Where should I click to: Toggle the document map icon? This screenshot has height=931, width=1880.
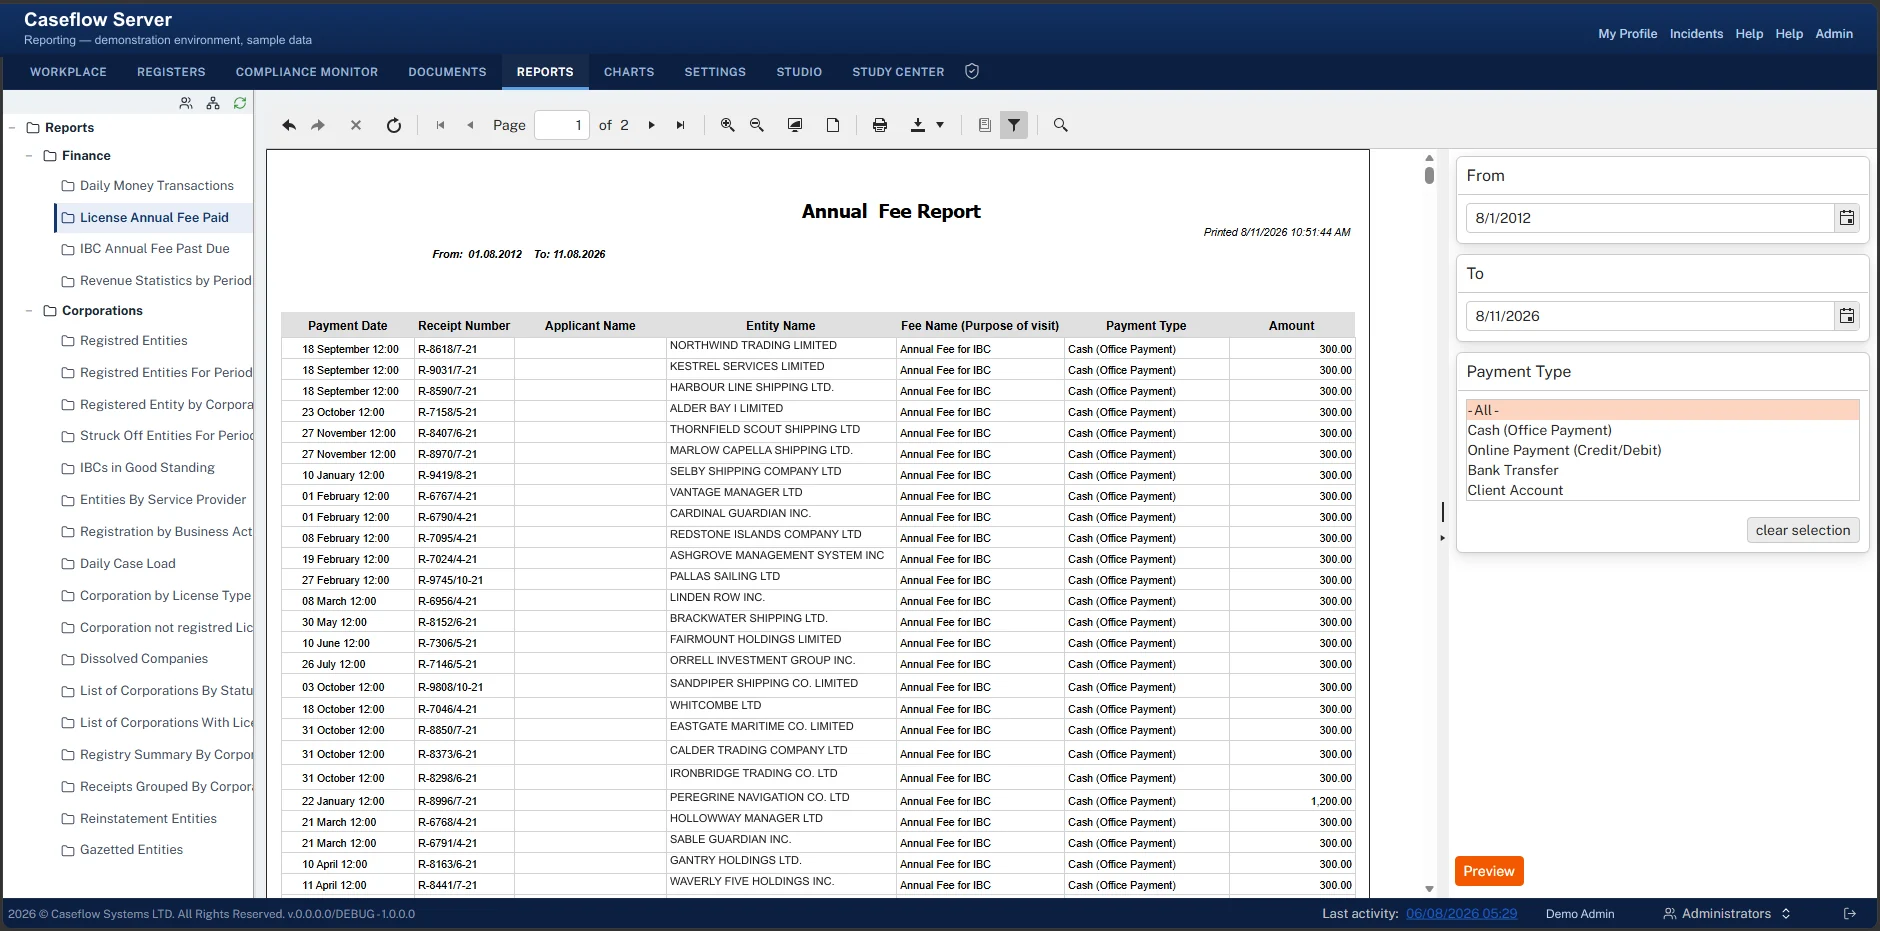point(985,125)
